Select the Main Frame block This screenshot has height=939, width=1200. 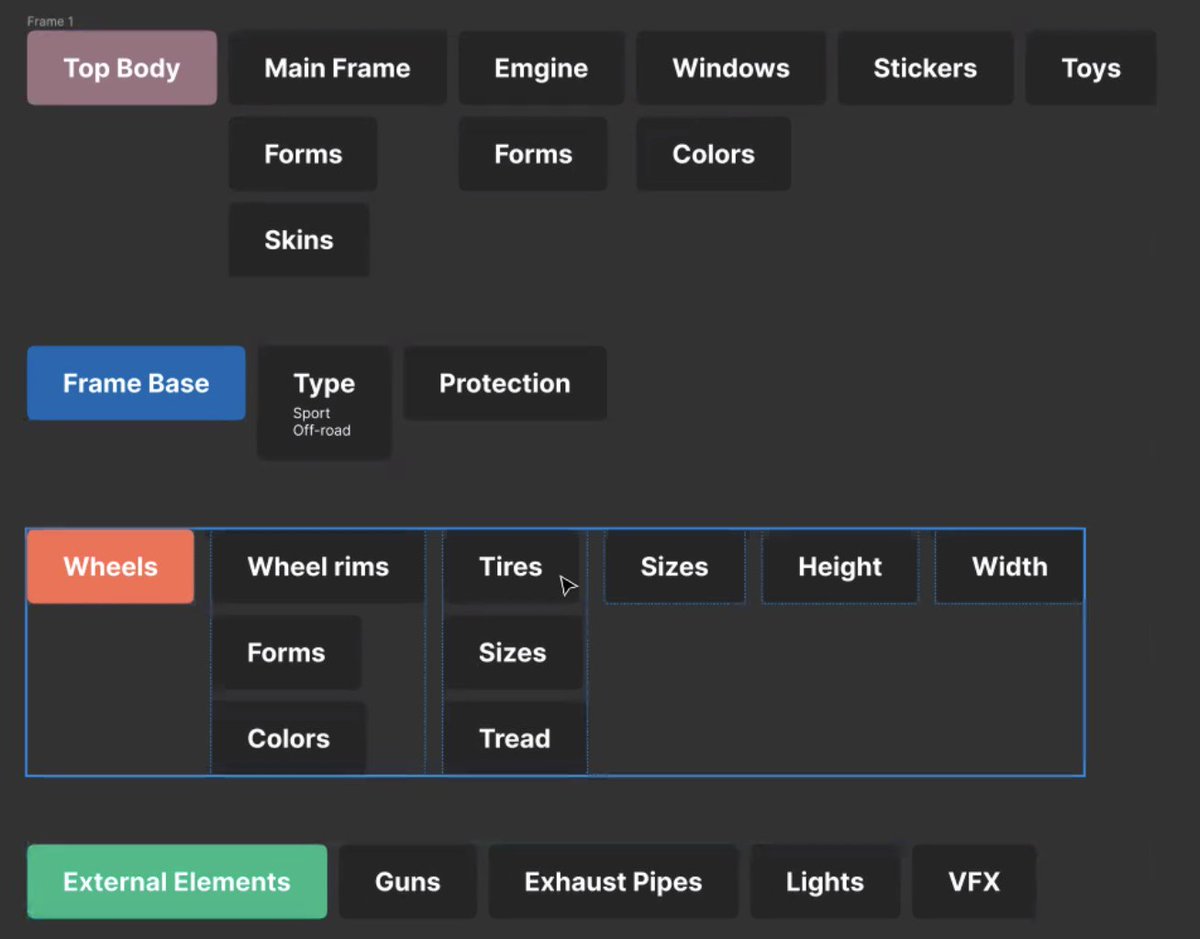point(337,68)
